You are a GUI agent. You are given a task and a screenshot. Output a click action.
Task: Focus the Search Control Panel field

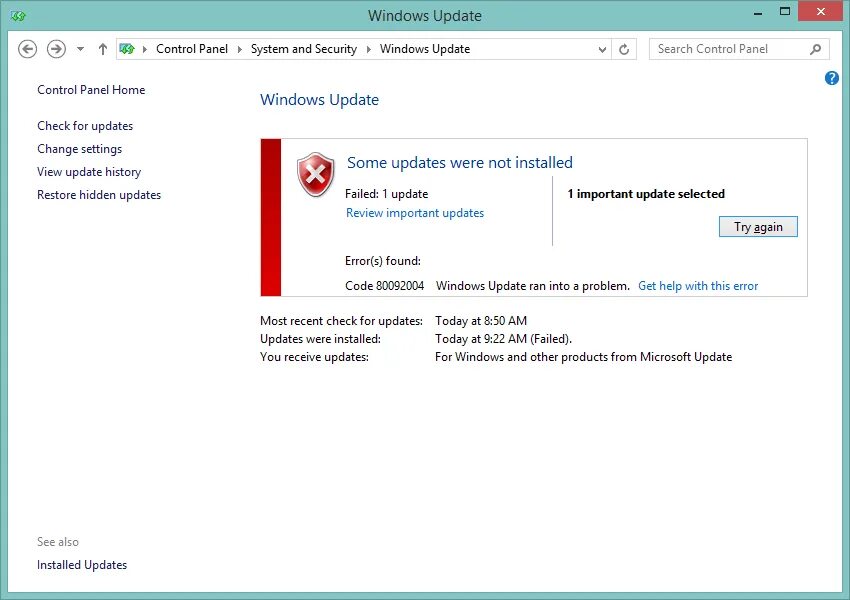(739, 49)
